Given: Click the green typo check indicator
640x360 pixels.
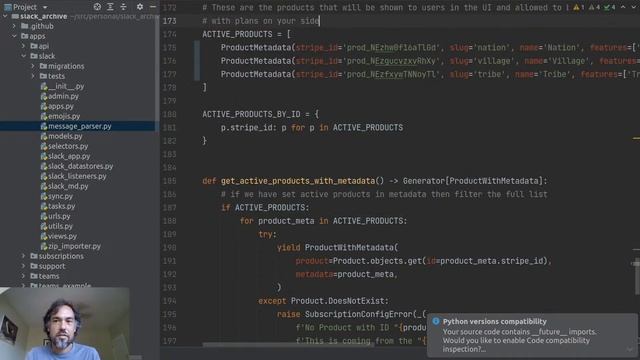Looking at the screenshot, I should click(x=609, y=7).
